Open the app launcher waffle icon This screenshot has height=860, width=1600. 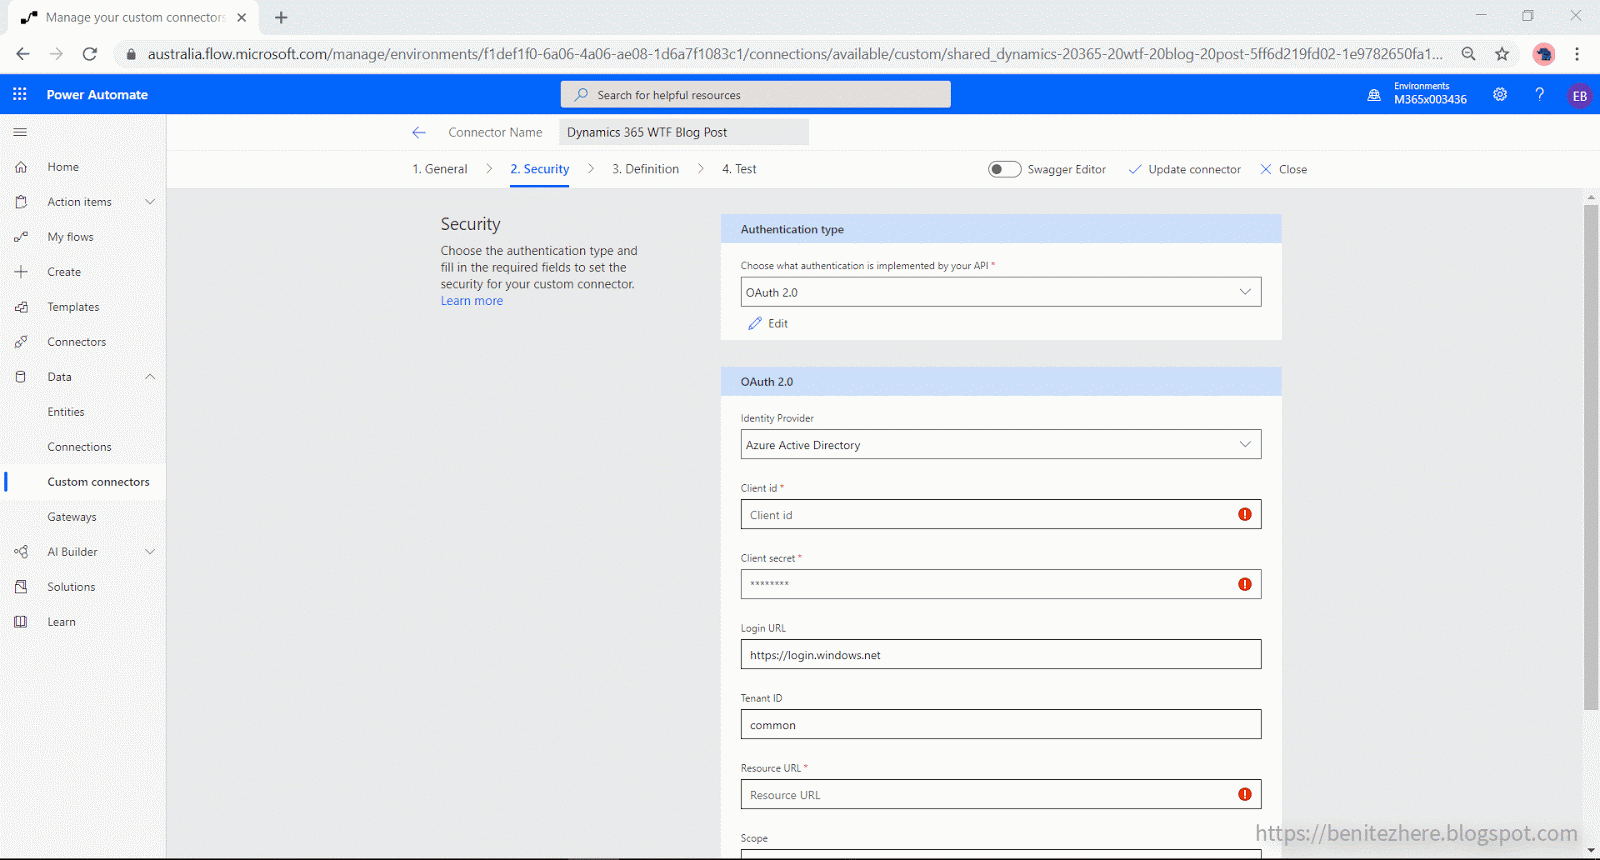(20, 94)
